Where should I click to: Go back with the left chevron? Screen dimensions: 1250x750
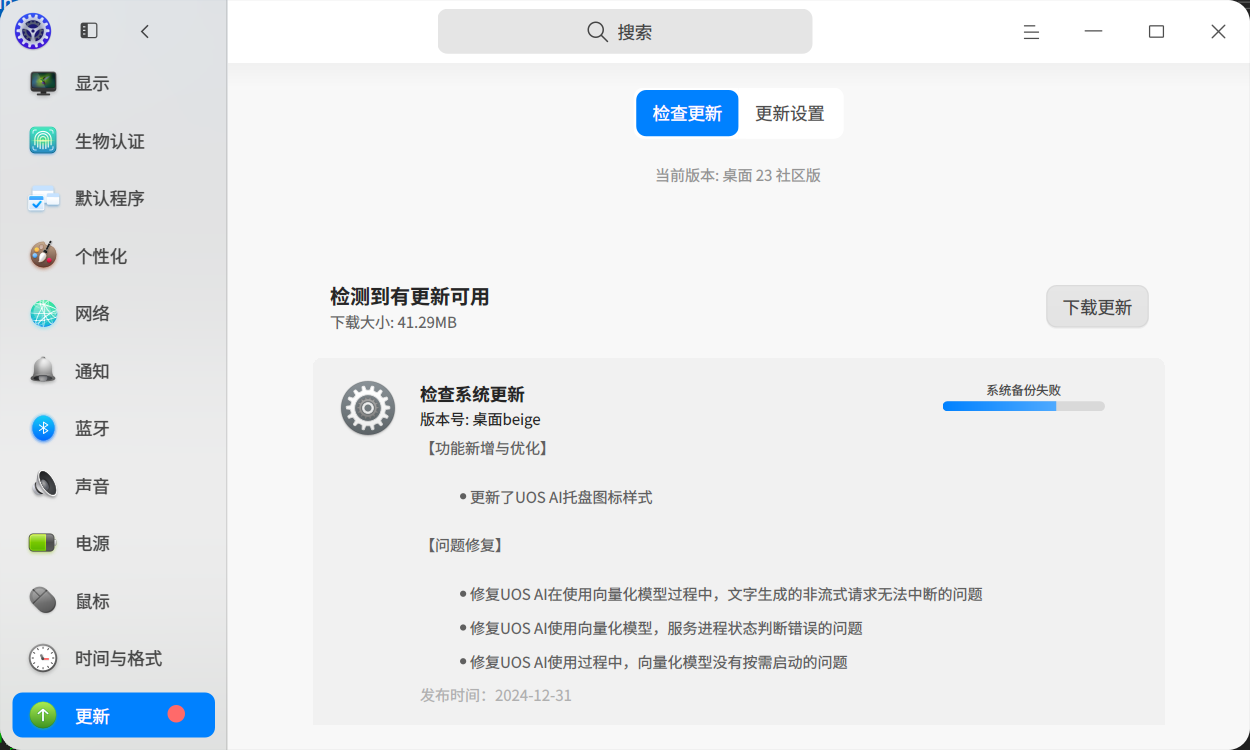click(x=145, y=31)
